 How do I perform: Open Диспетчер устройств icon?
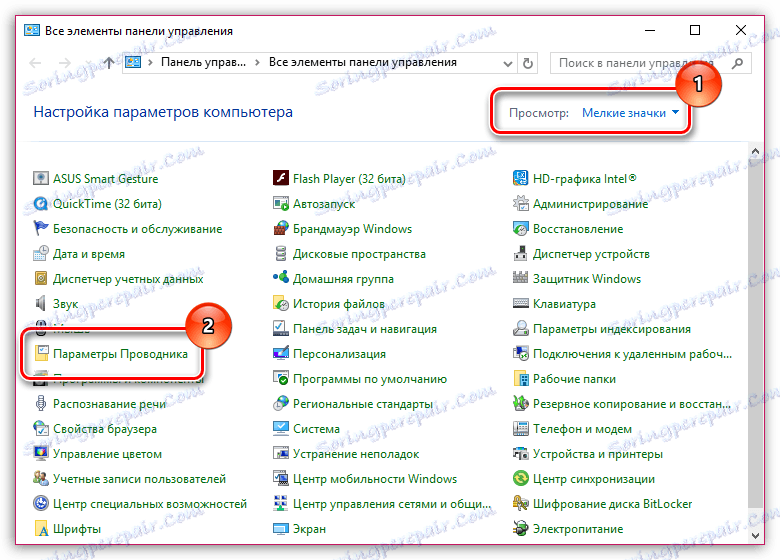(520, 253)
